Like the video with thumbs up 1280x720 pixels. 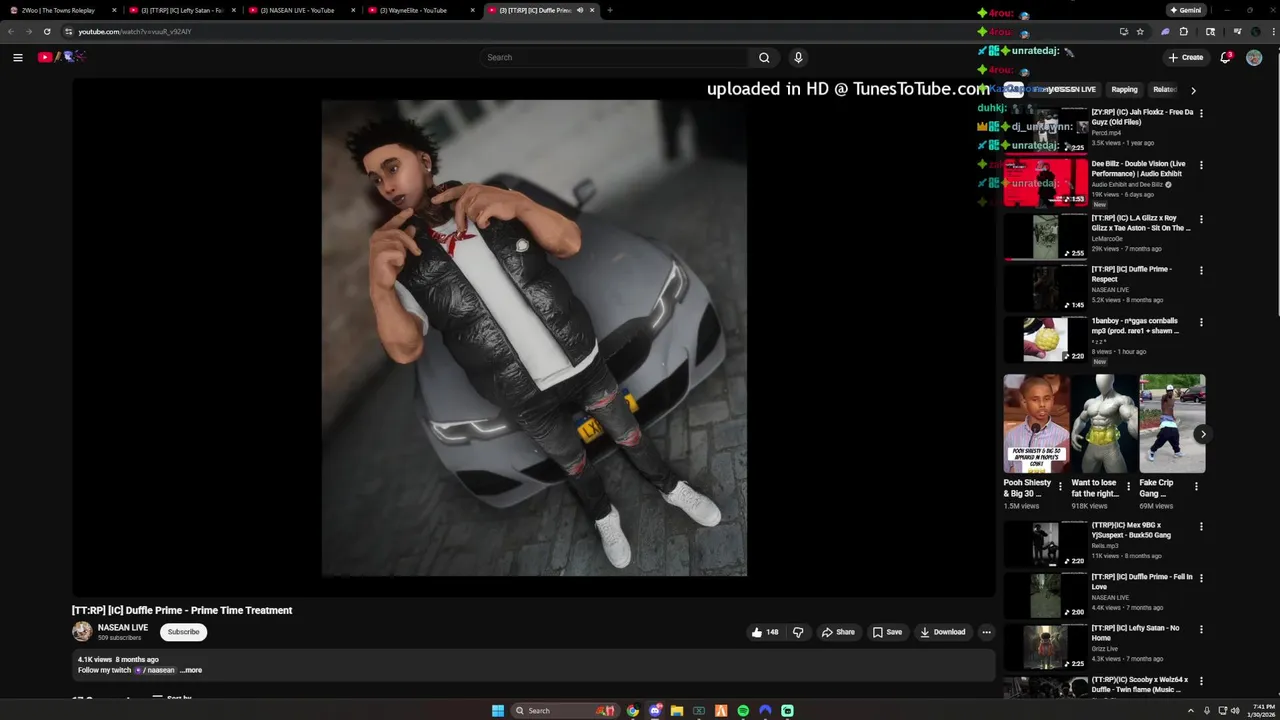[765, 632]
